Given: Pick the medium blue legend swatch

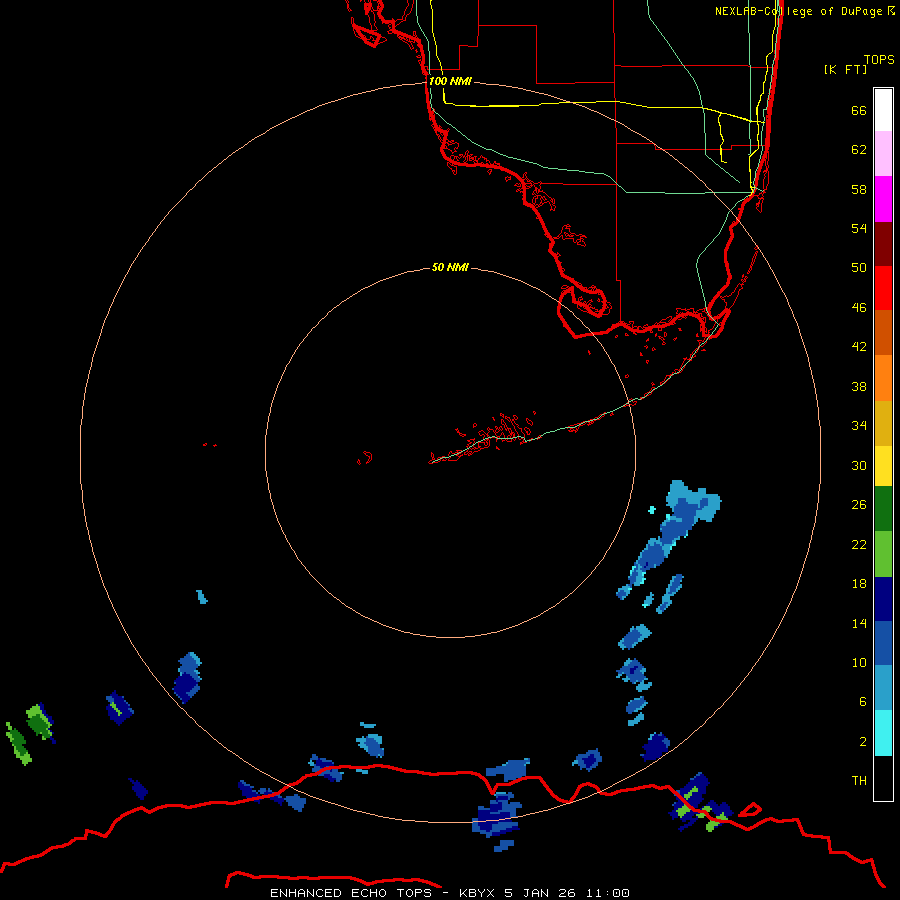Looking at the screenshot, I should tap(883, 643).
